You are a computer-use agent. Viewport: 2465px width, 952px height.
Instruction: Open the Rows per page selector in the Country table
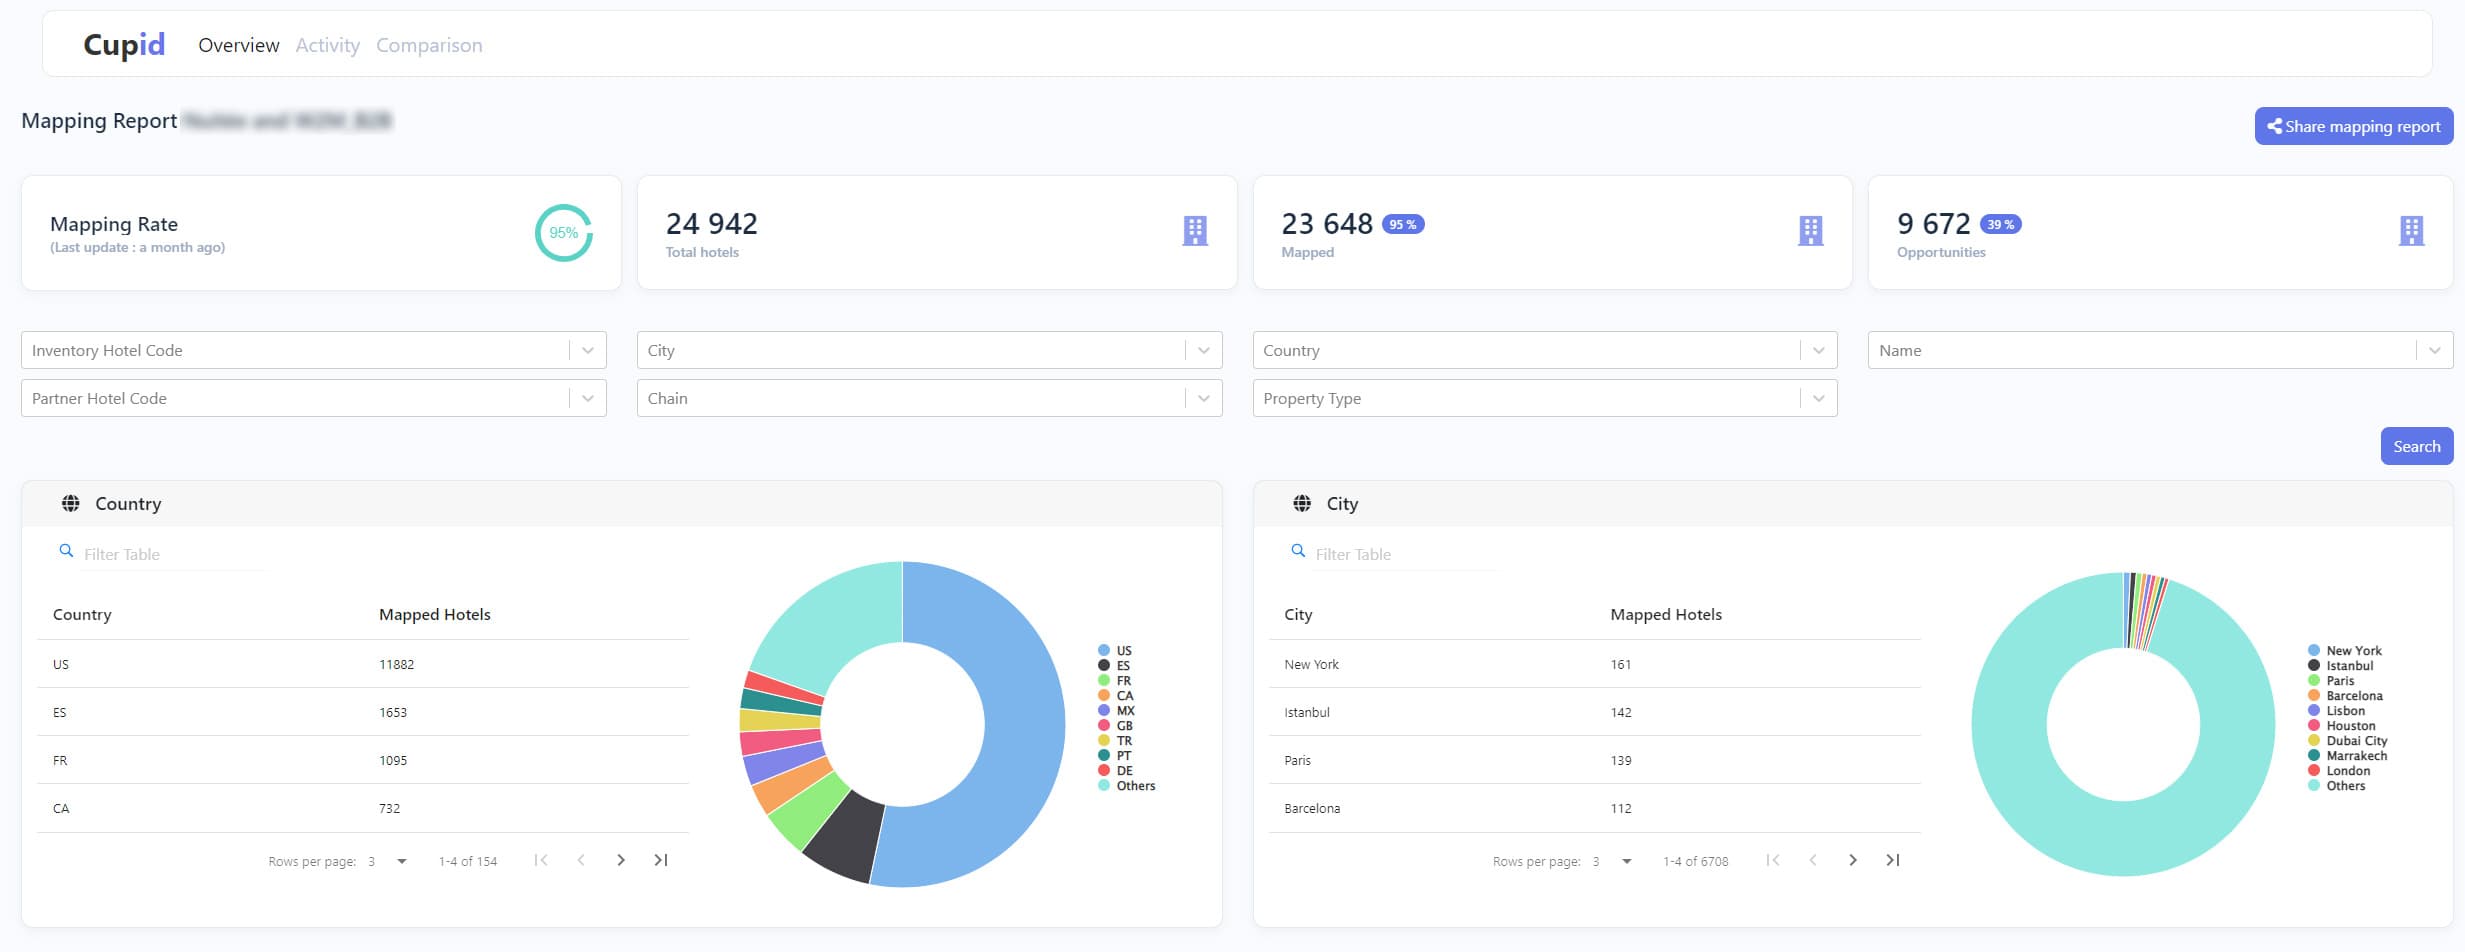[386, 860]
